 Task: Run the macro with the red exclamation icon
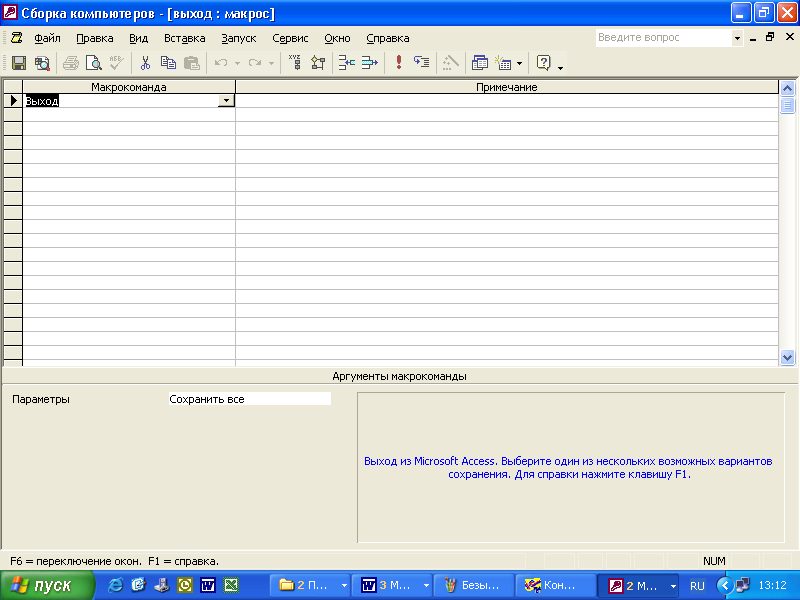(399, 63)
